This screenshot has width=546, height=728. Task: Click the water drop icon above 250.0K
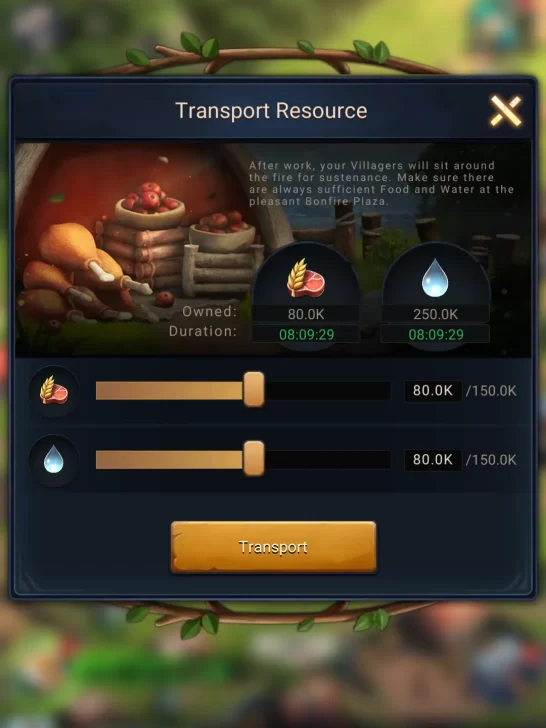[x=435, y=278]
